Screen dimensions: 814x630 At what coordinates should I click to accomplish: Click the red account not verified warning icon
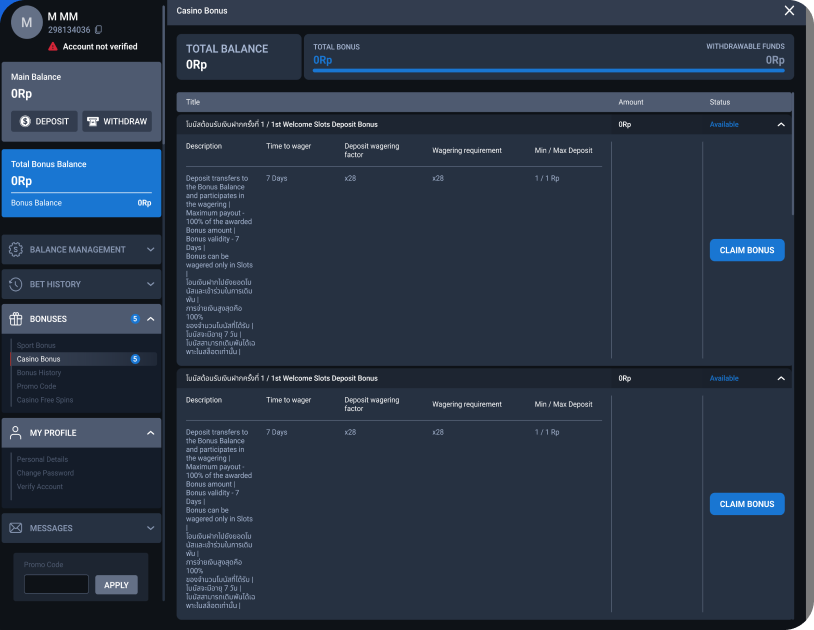(53, 47)
